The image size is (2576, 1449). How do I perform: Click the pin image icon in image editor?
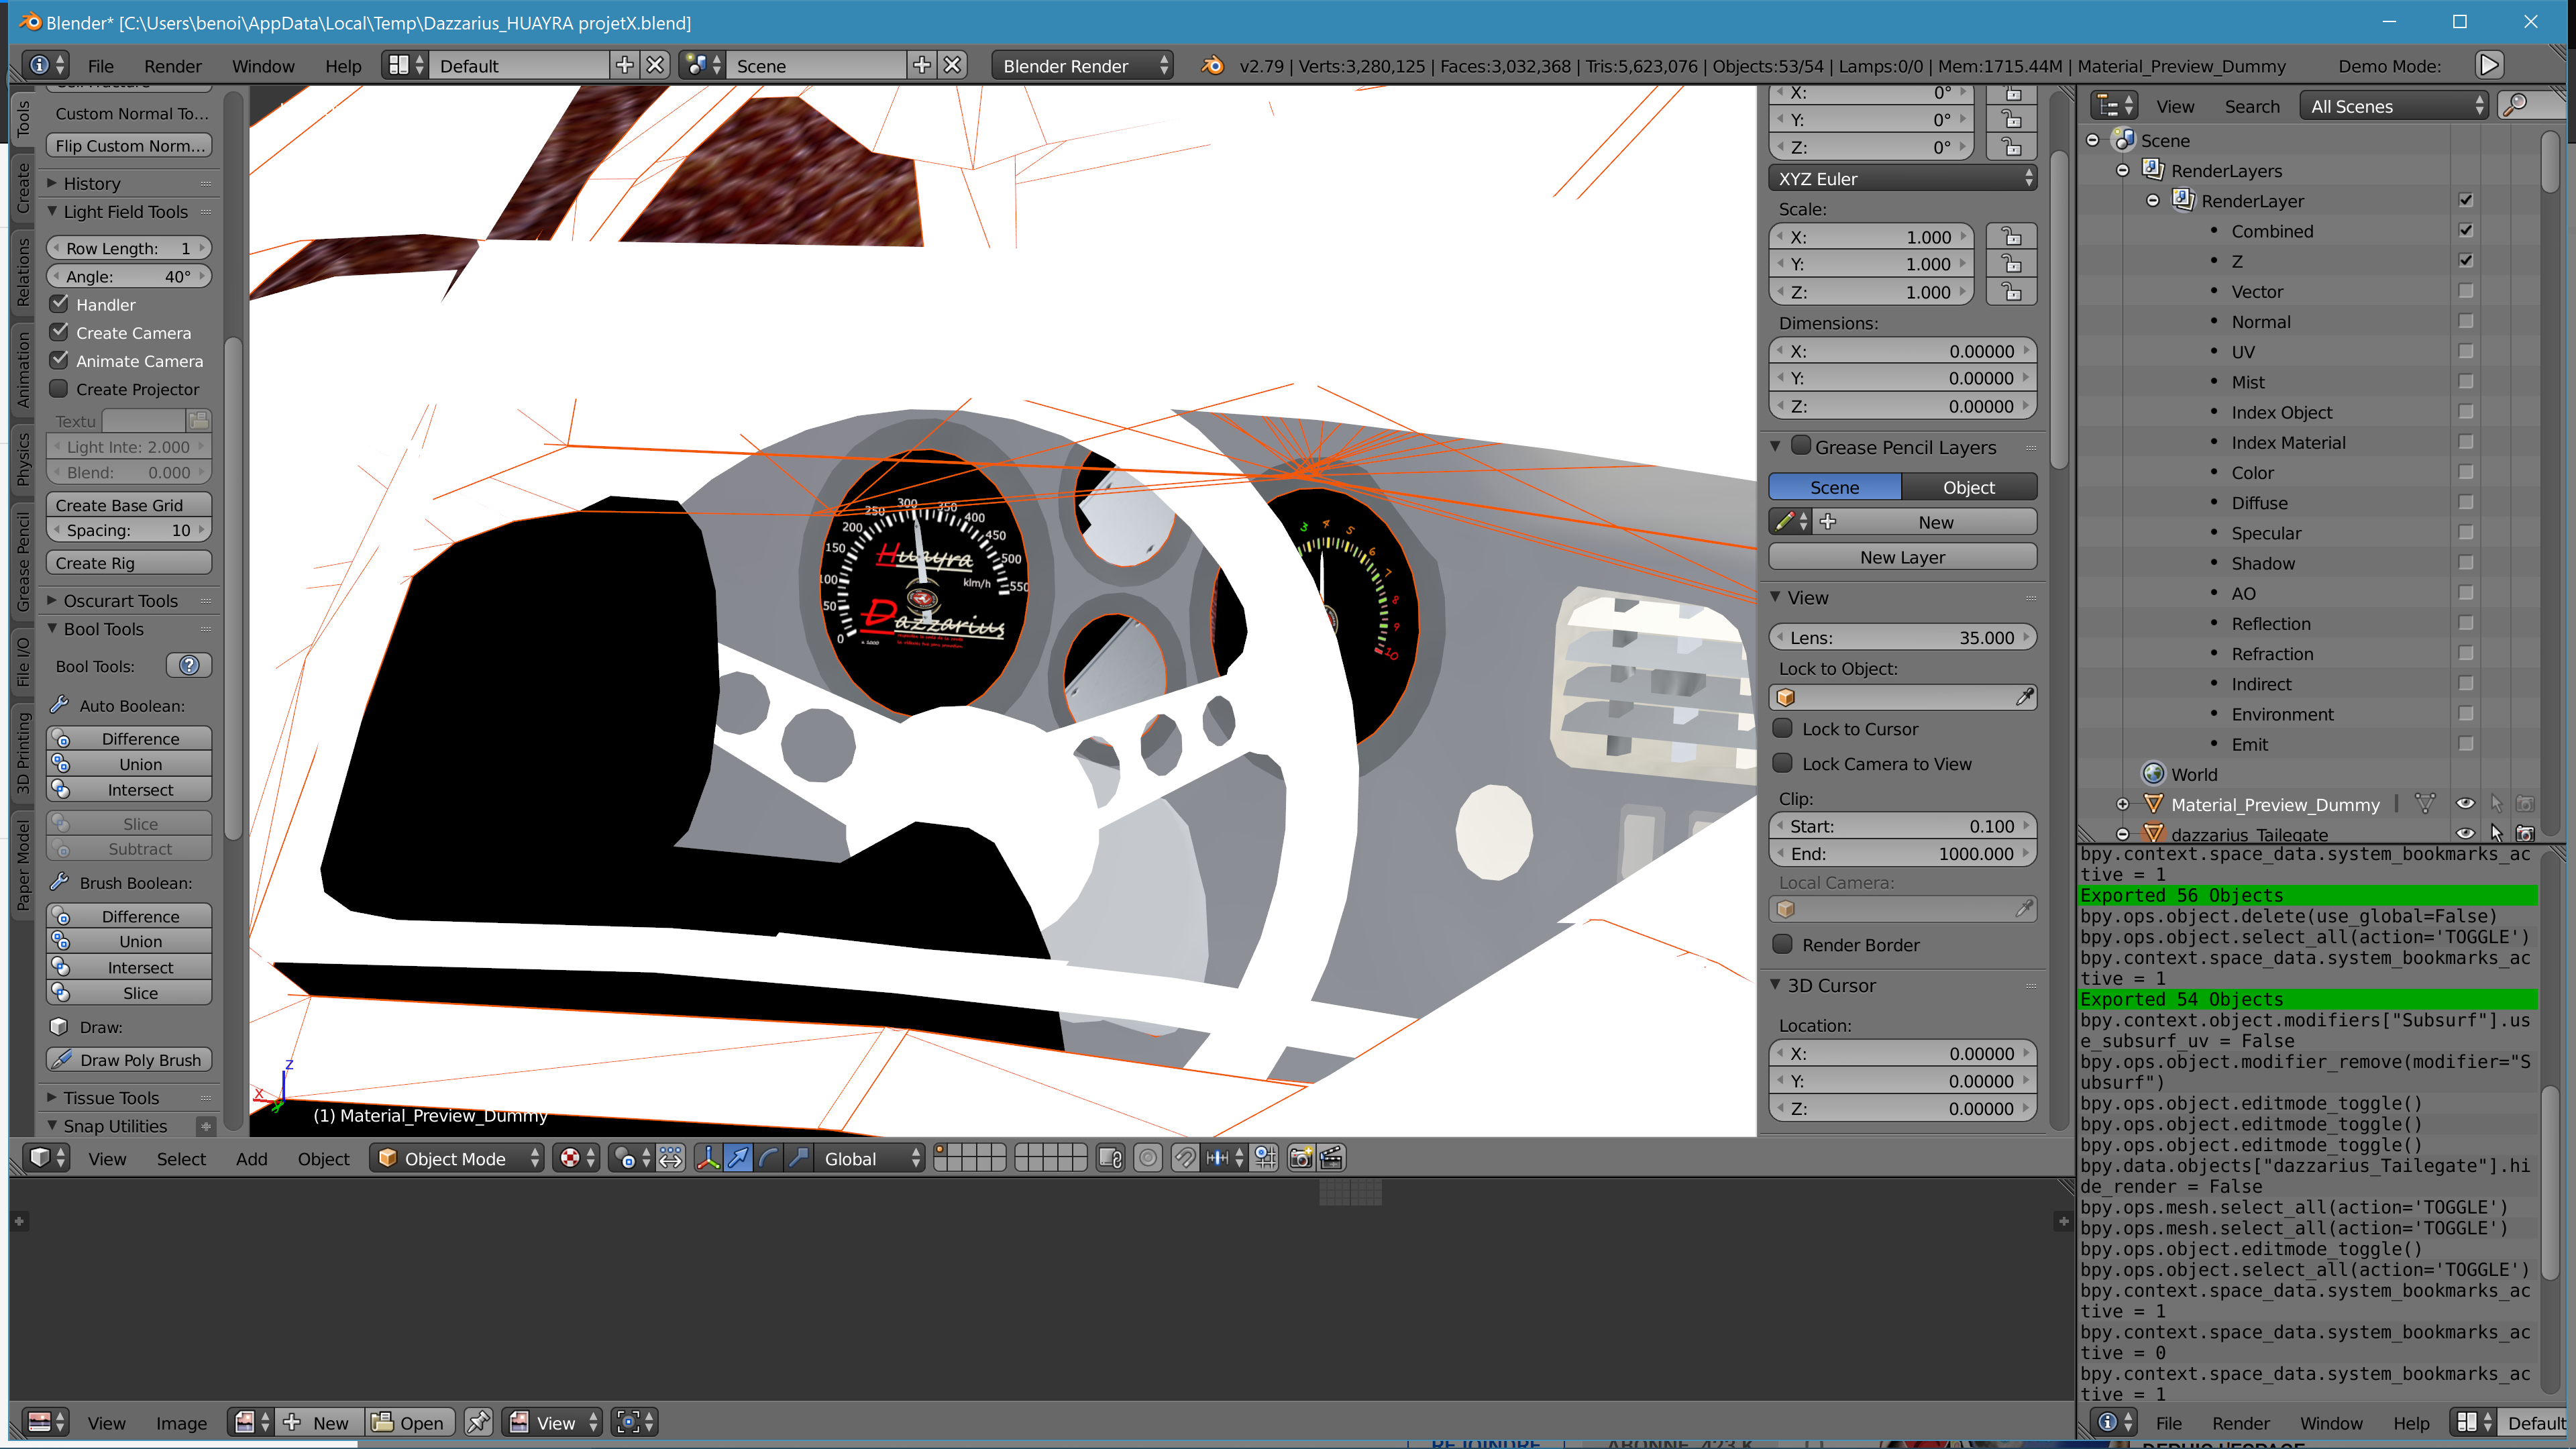point(478,1422)
